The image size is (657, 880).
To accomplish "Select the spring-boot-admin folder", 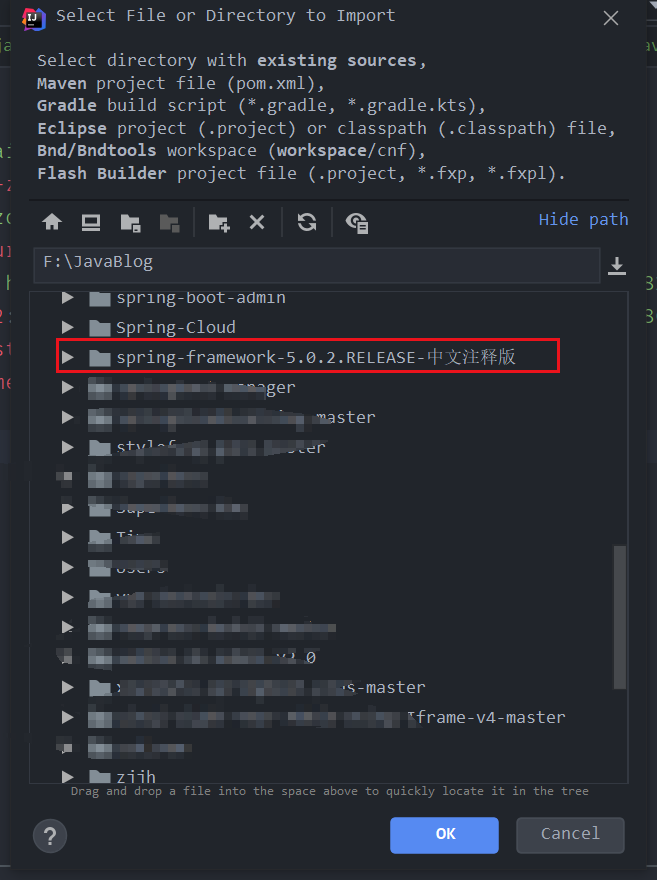I will pos(201,297).
